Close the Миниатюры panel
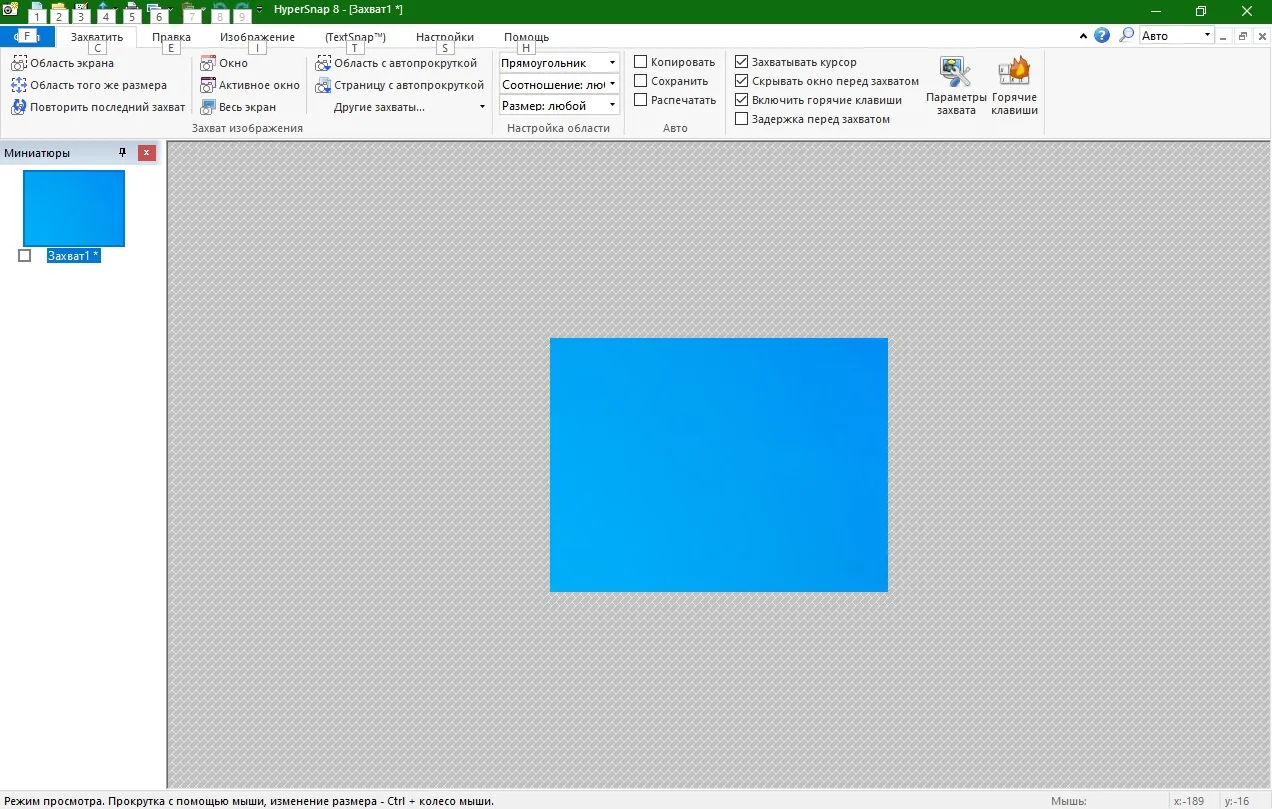 (147, 153)
